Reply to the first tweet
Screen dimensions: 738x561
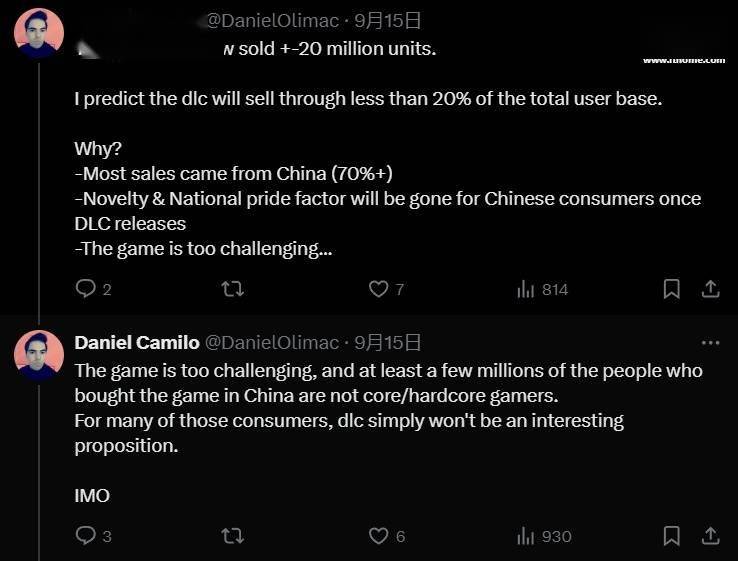coord(86,289)
